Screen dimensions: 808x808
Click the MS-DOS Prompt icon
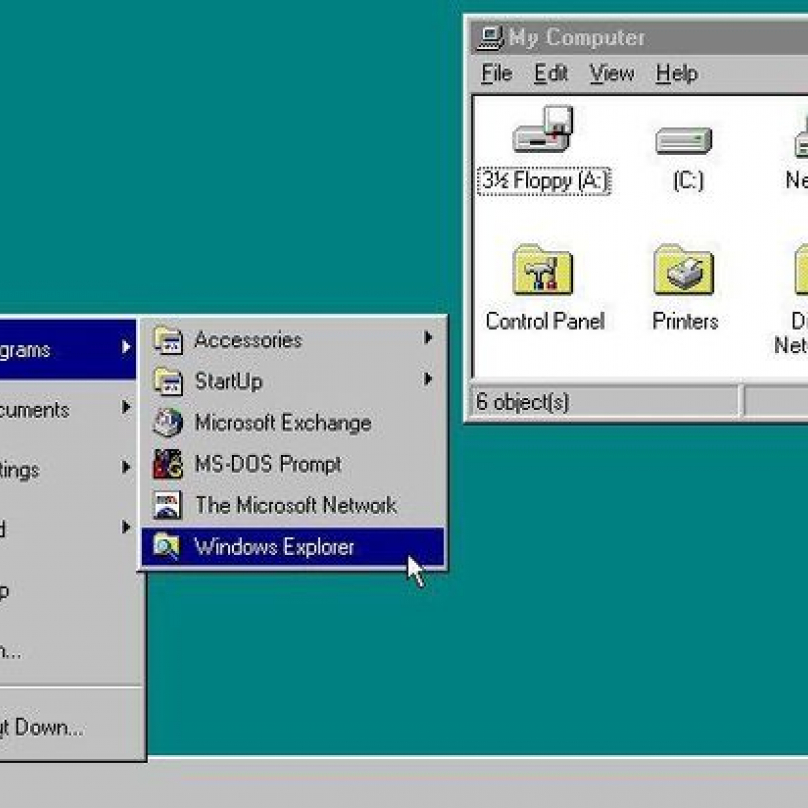pyautogui.click(x=168, y=464)
